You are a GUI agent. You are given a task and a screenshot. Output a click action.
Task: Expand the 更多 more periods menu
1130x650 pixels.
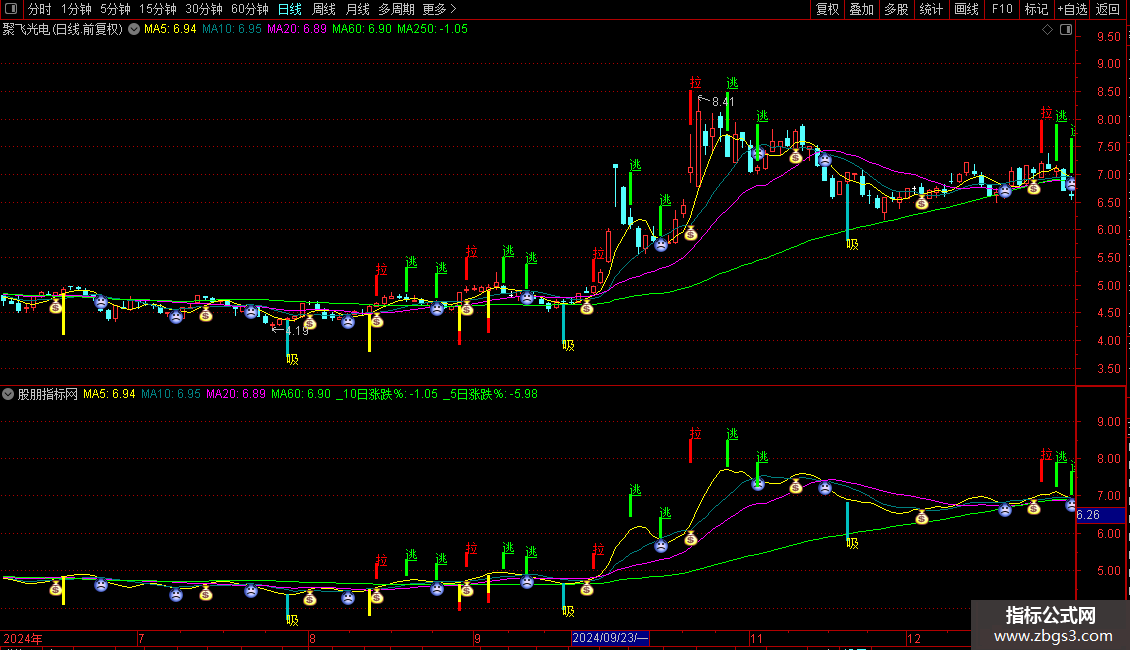point(440,9)
